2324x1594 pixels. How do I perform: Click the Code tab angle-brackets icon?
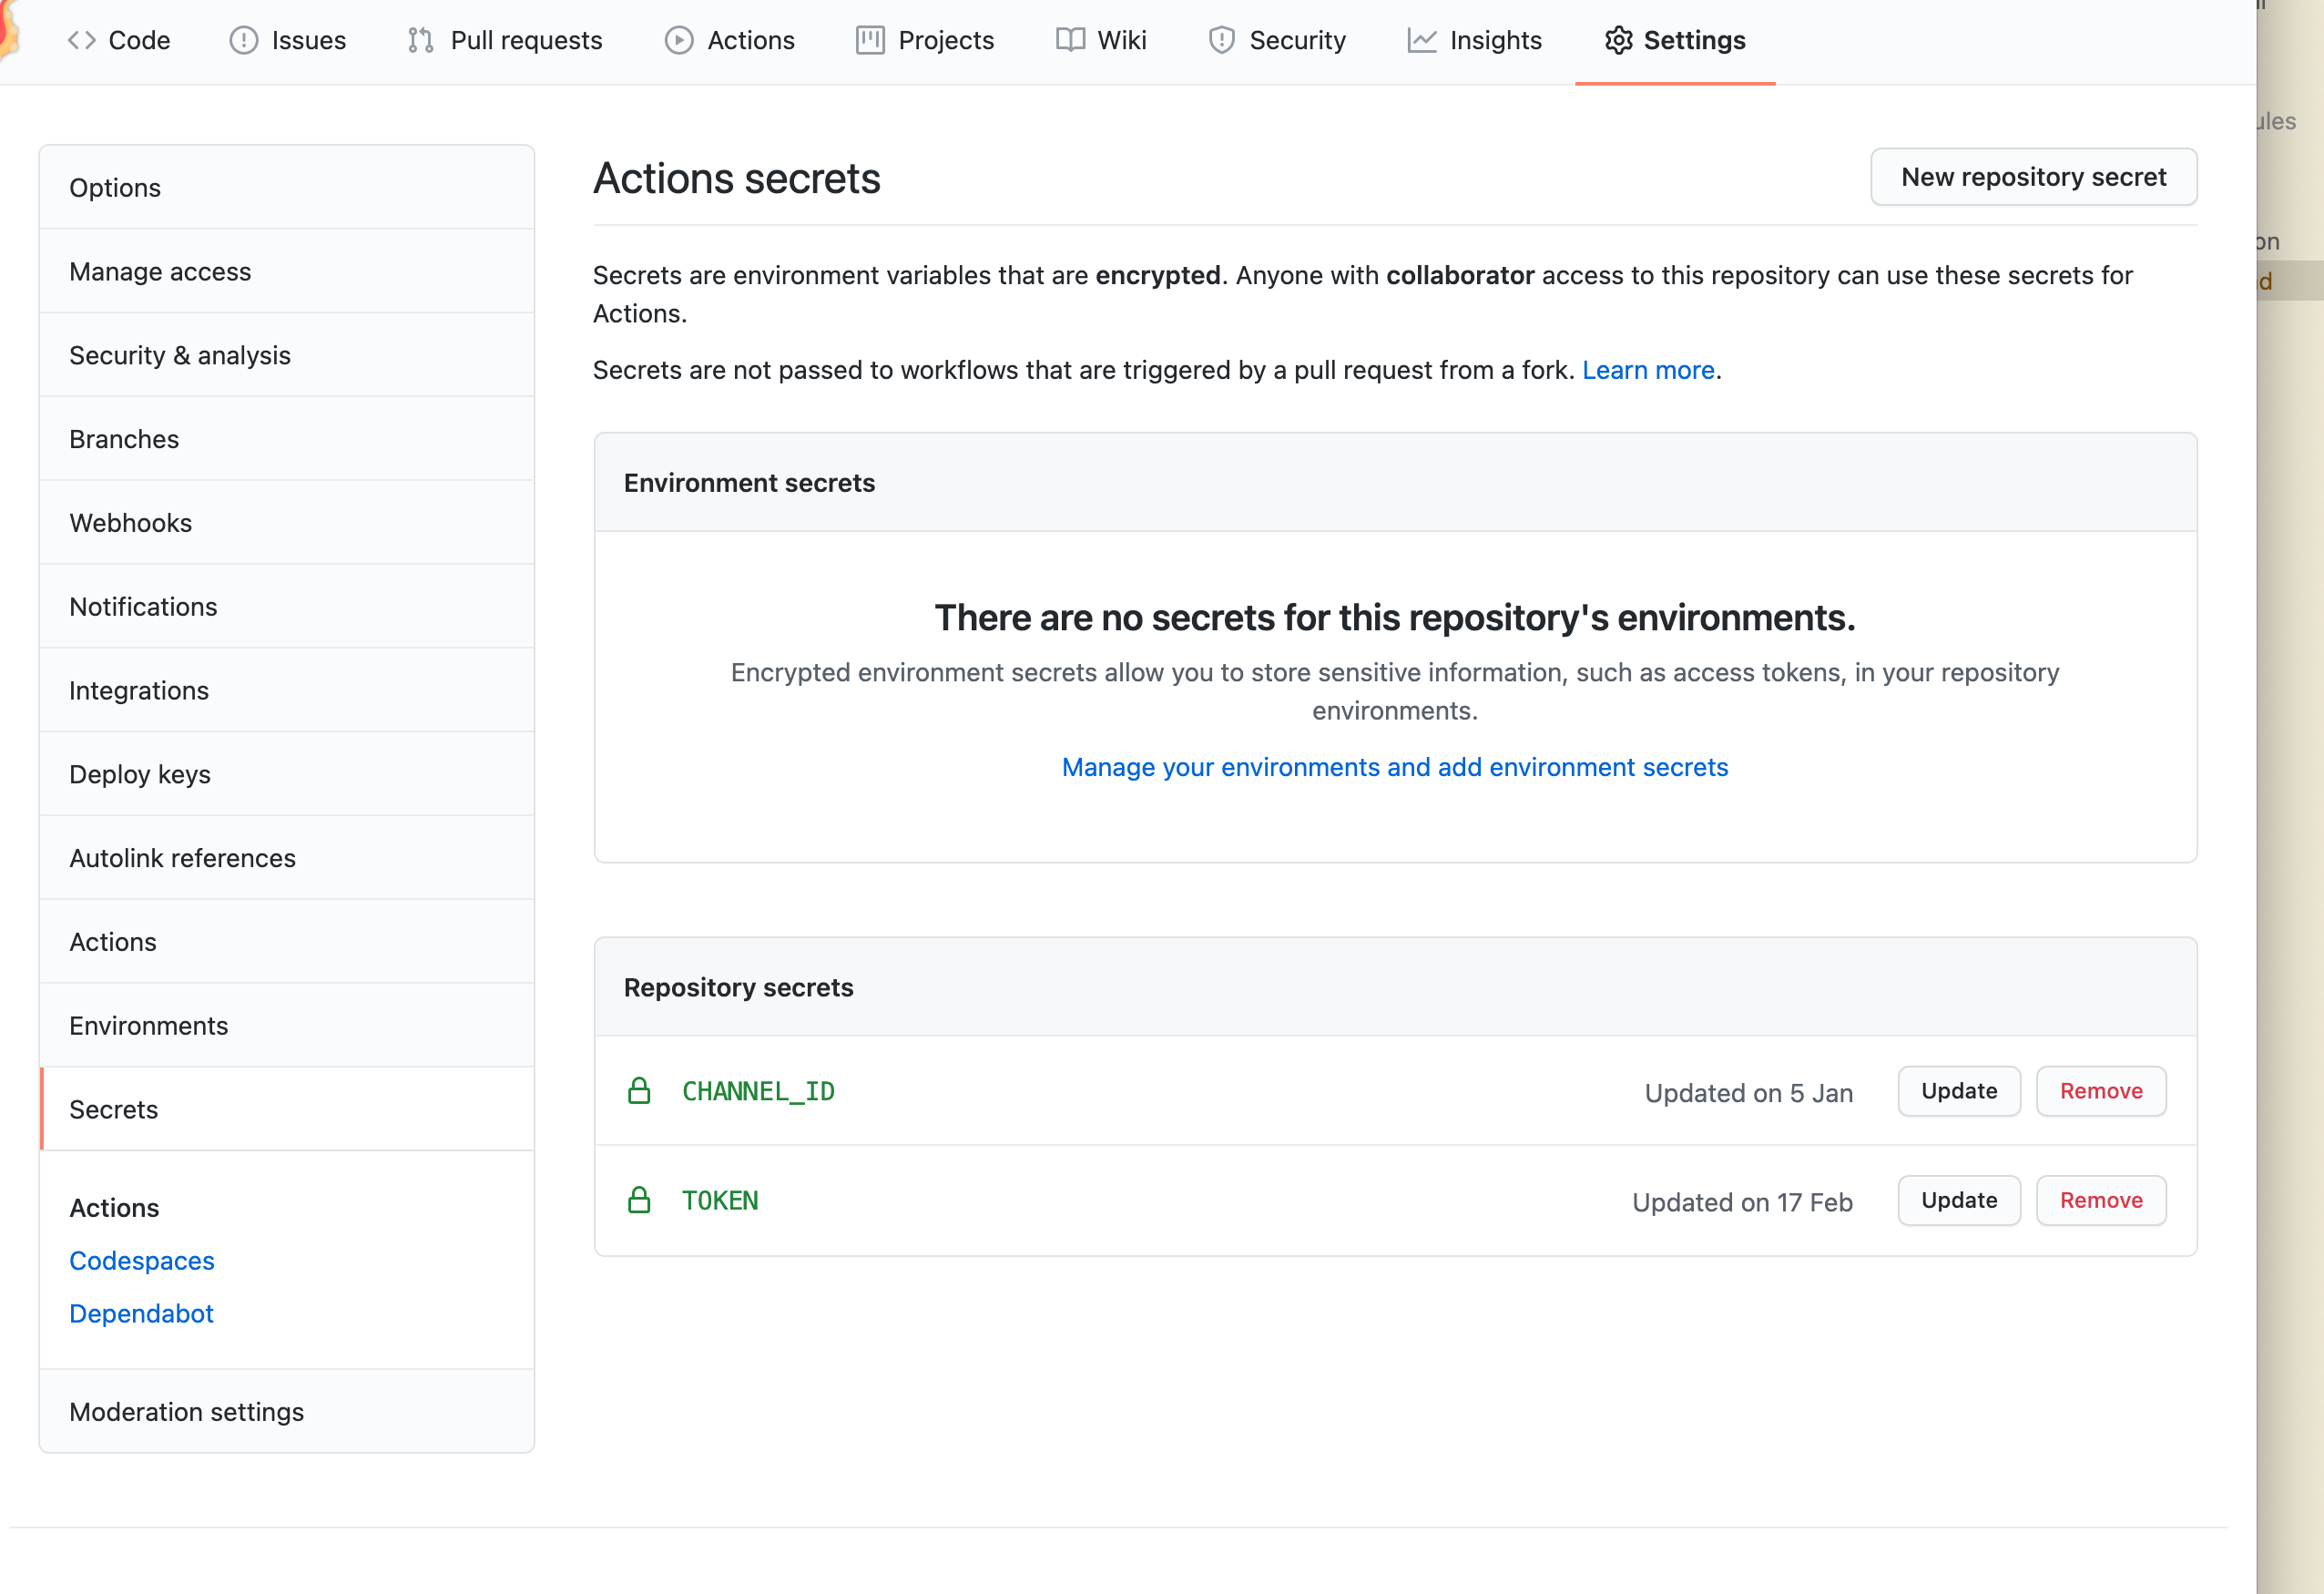[82, 40]
